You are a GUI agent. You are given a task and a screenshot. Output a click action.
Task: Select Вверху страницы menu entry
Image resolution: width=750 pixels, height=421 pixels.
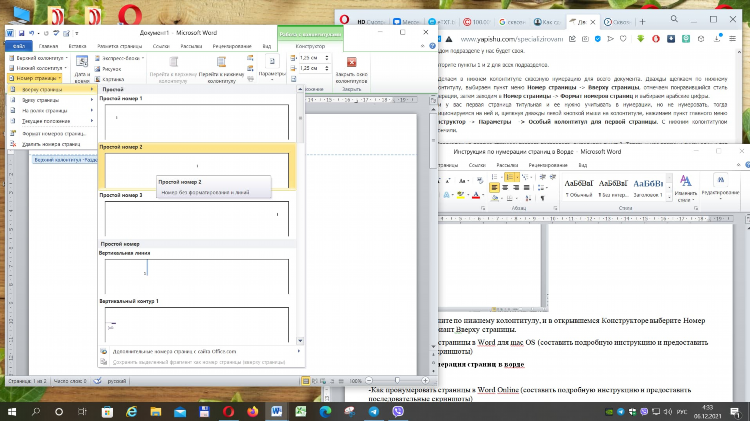pos(52,89)
